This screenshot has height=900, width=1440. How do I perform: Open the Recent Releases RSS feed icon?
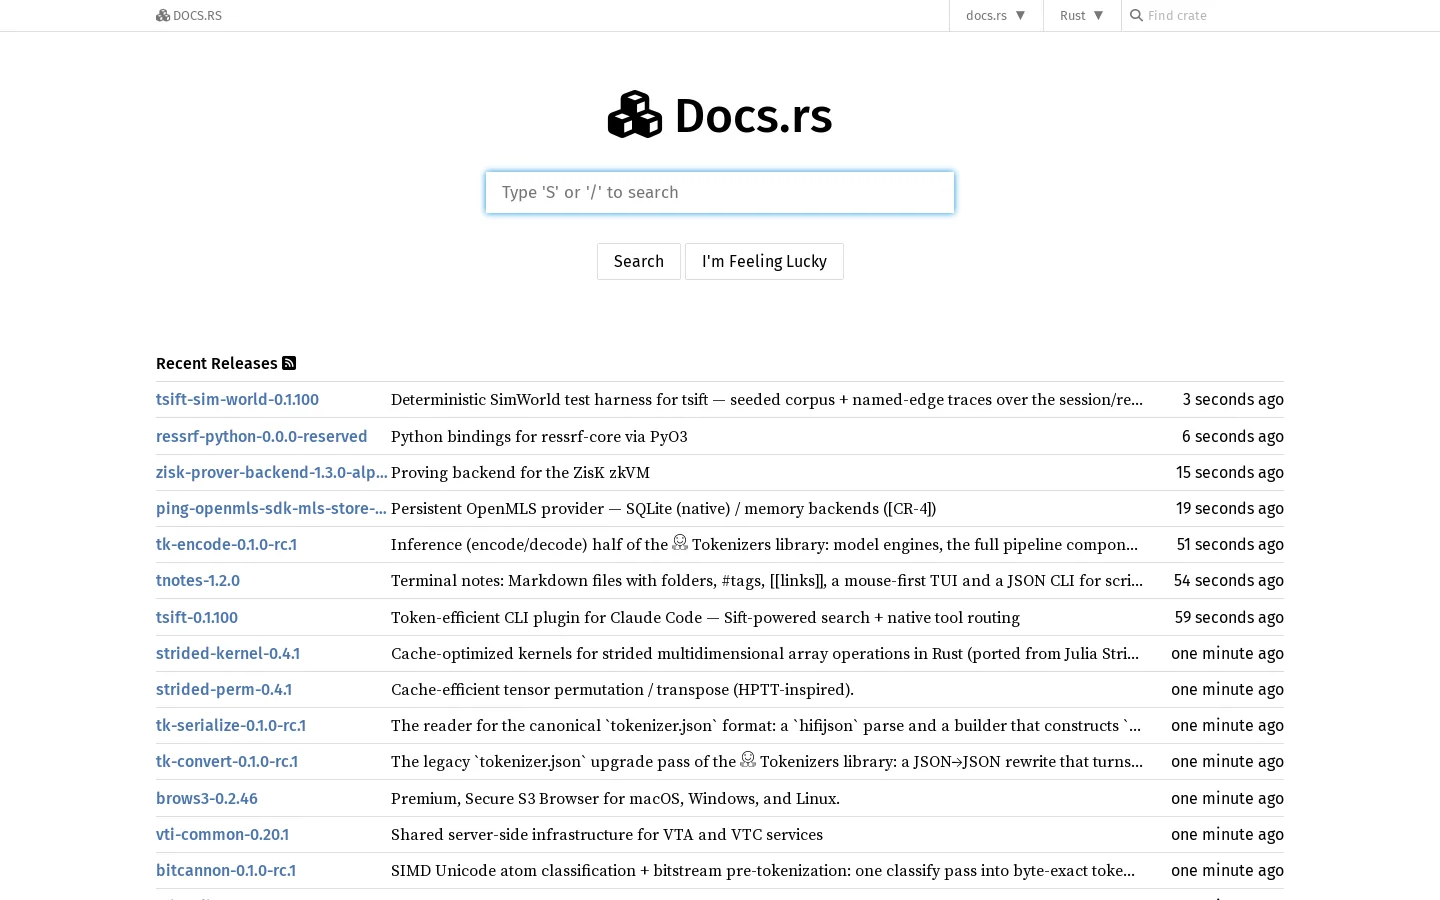click(289, 363)
